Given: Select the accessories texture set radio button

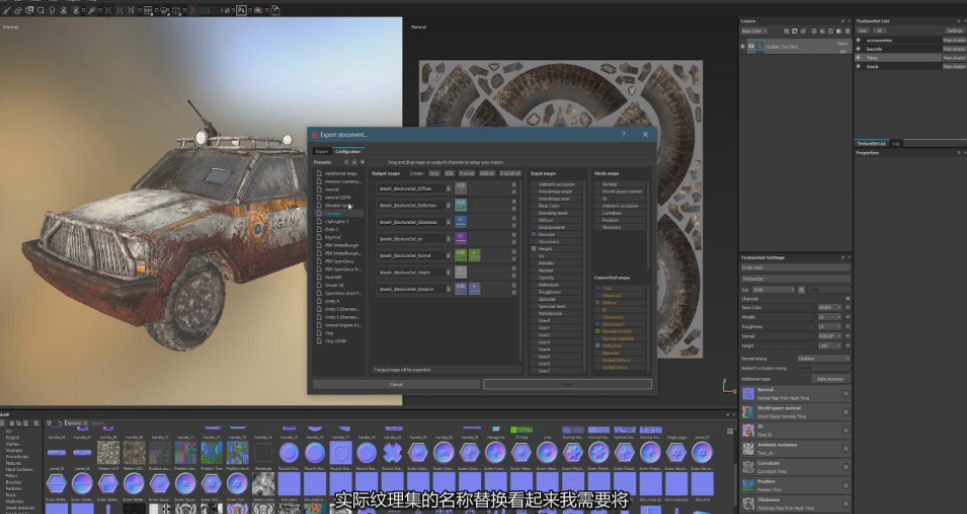Looking at the screenshot, I should click(858, 40).
